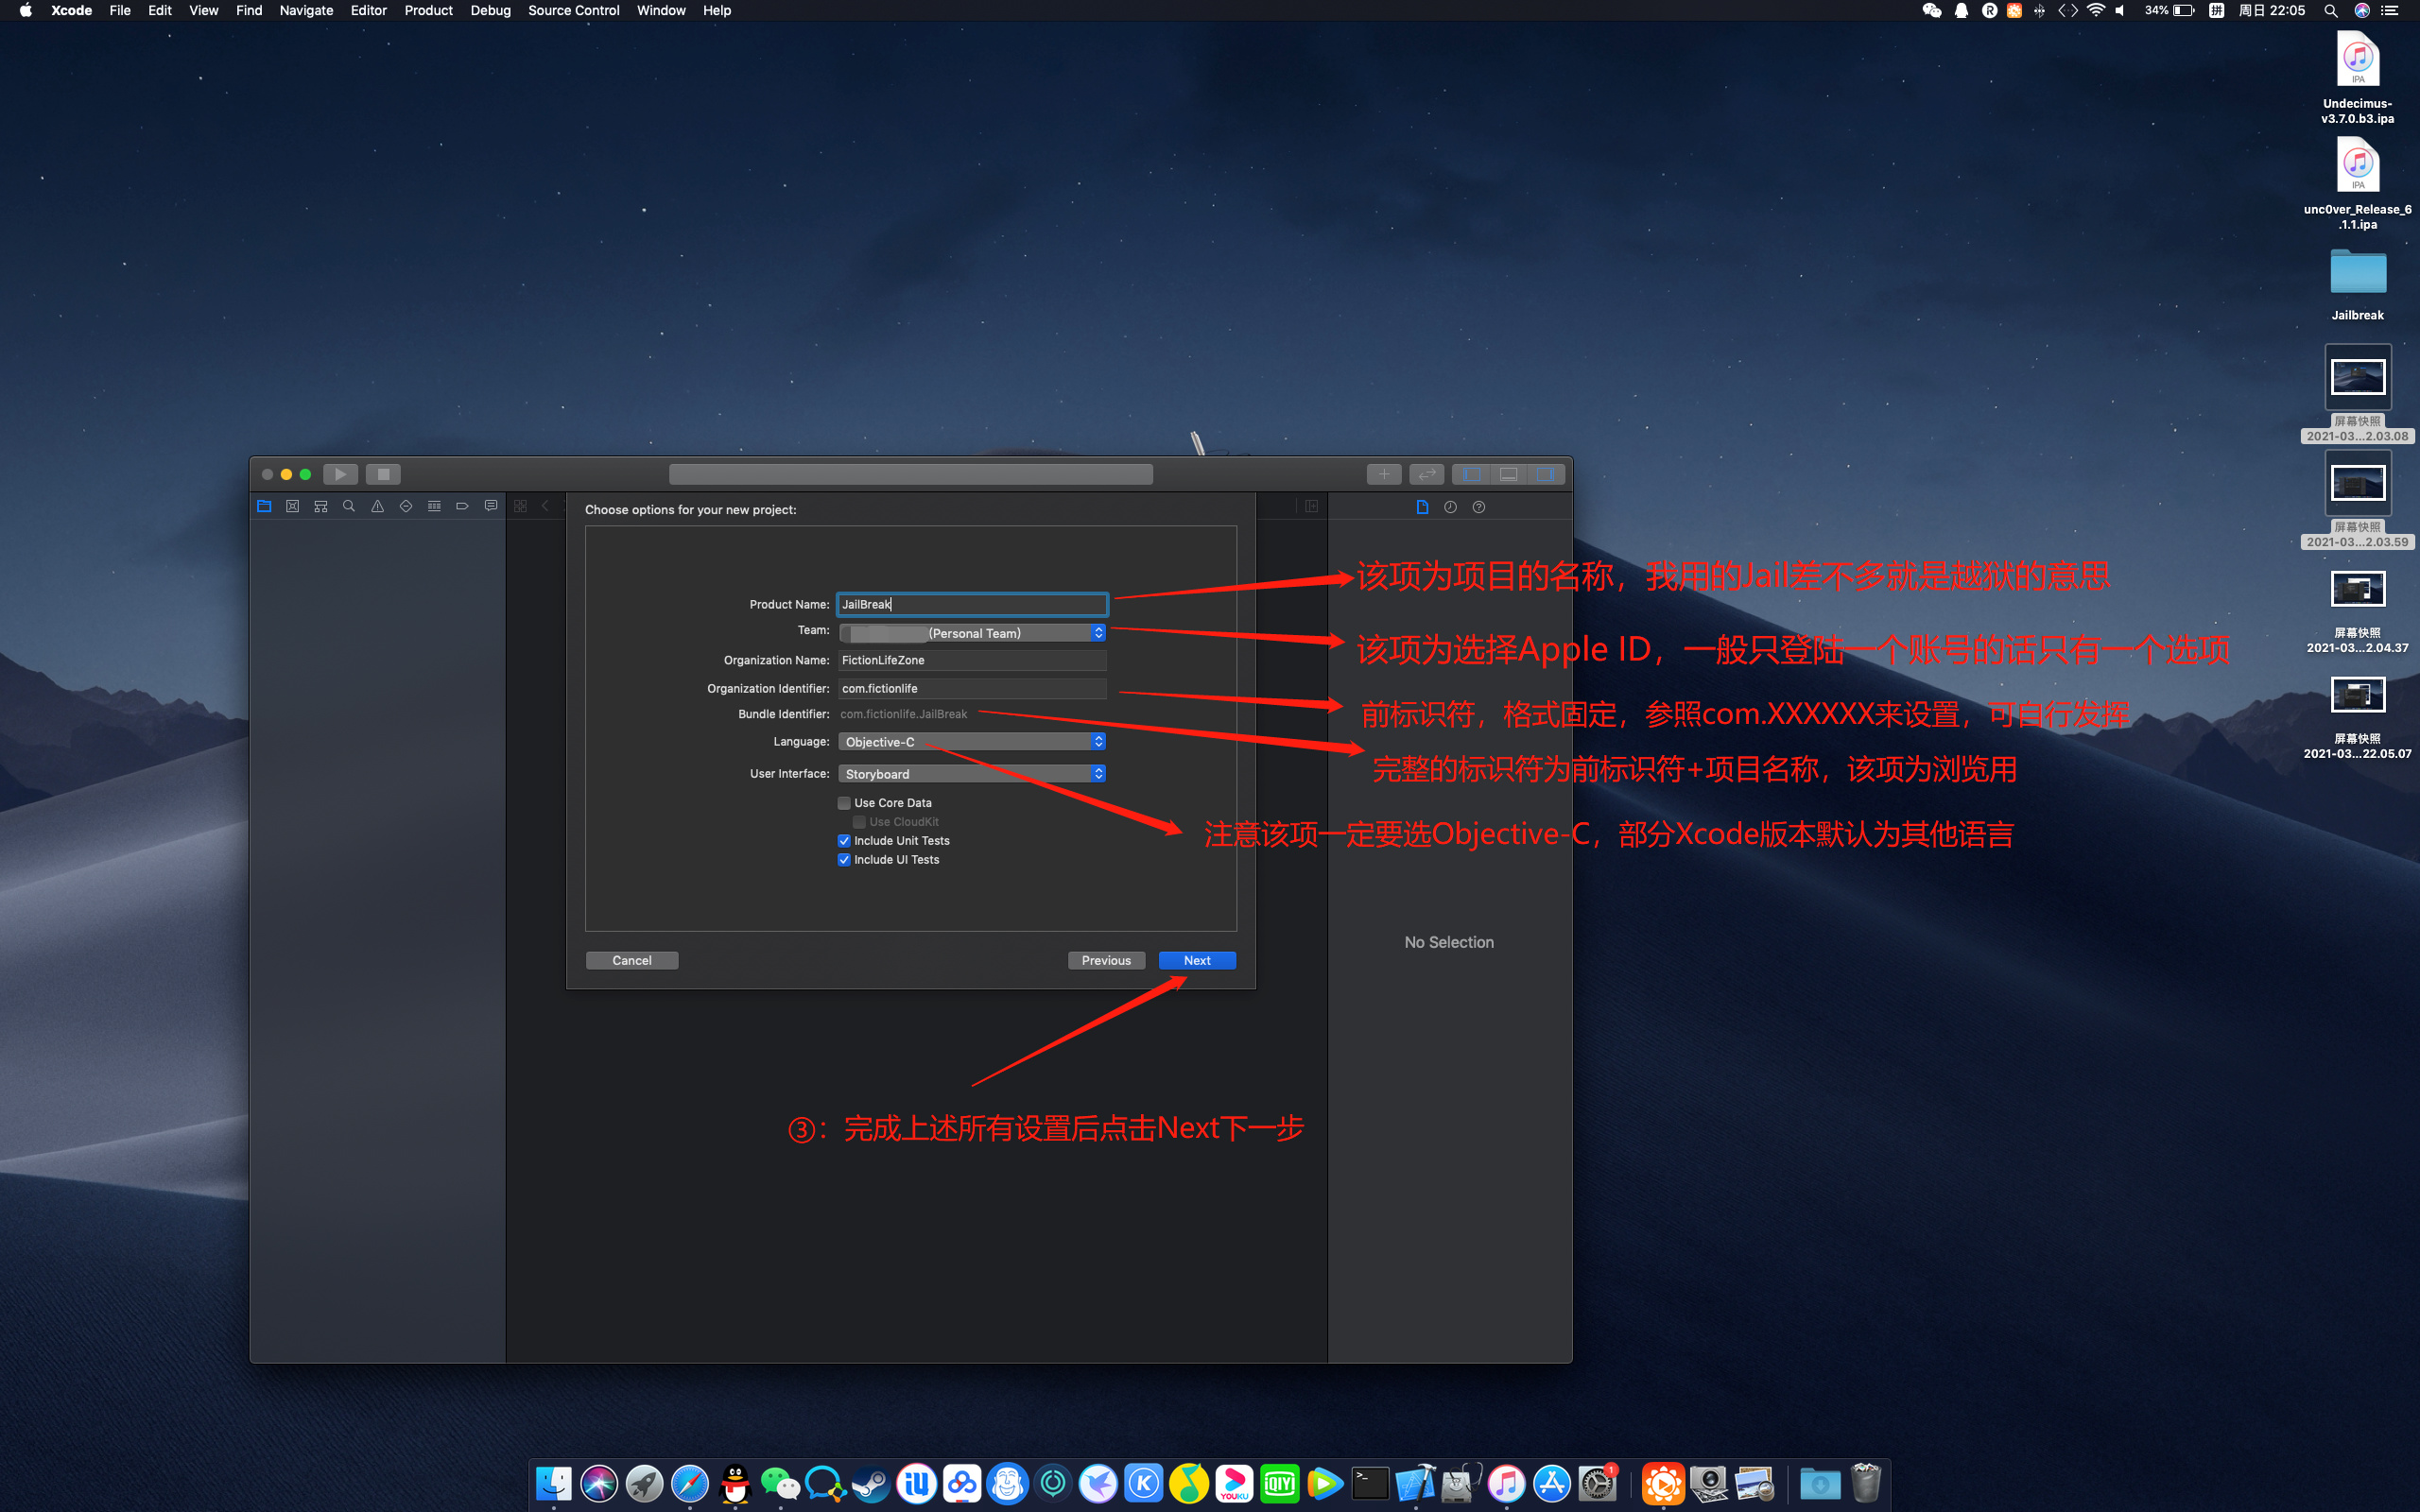
Task: Open the Report navigator speech bubble icon
Action: click(x=490, y=506)
